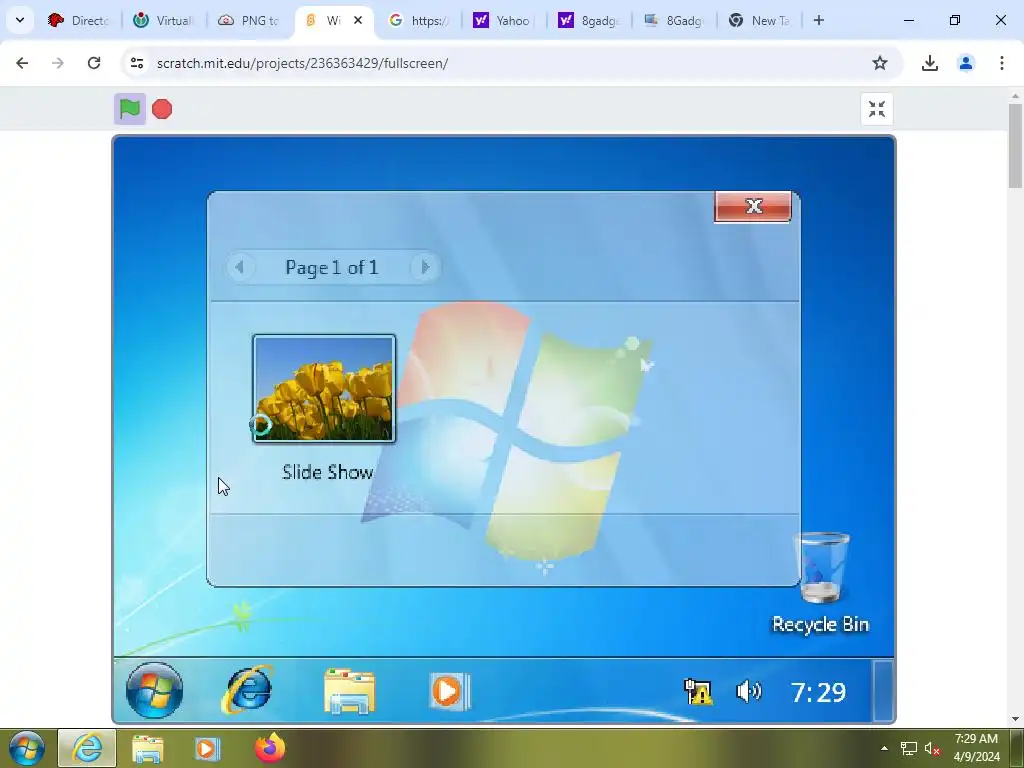Exit fullscreen mode in the Scratch player

click(876, 109)
